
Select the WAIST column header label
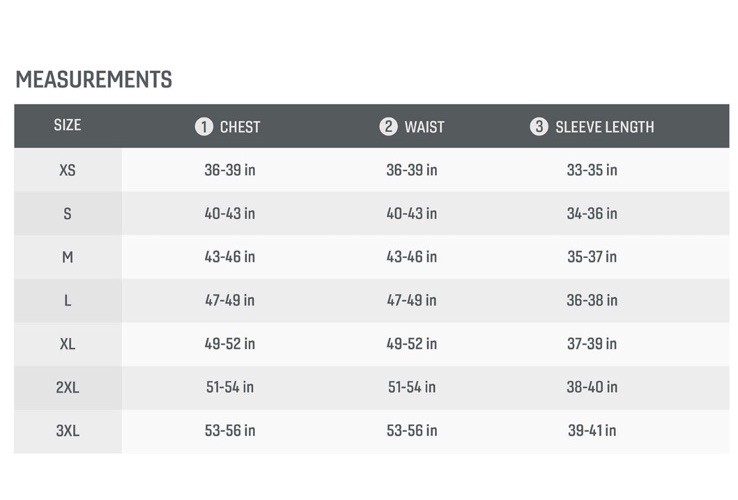[425, 127]
